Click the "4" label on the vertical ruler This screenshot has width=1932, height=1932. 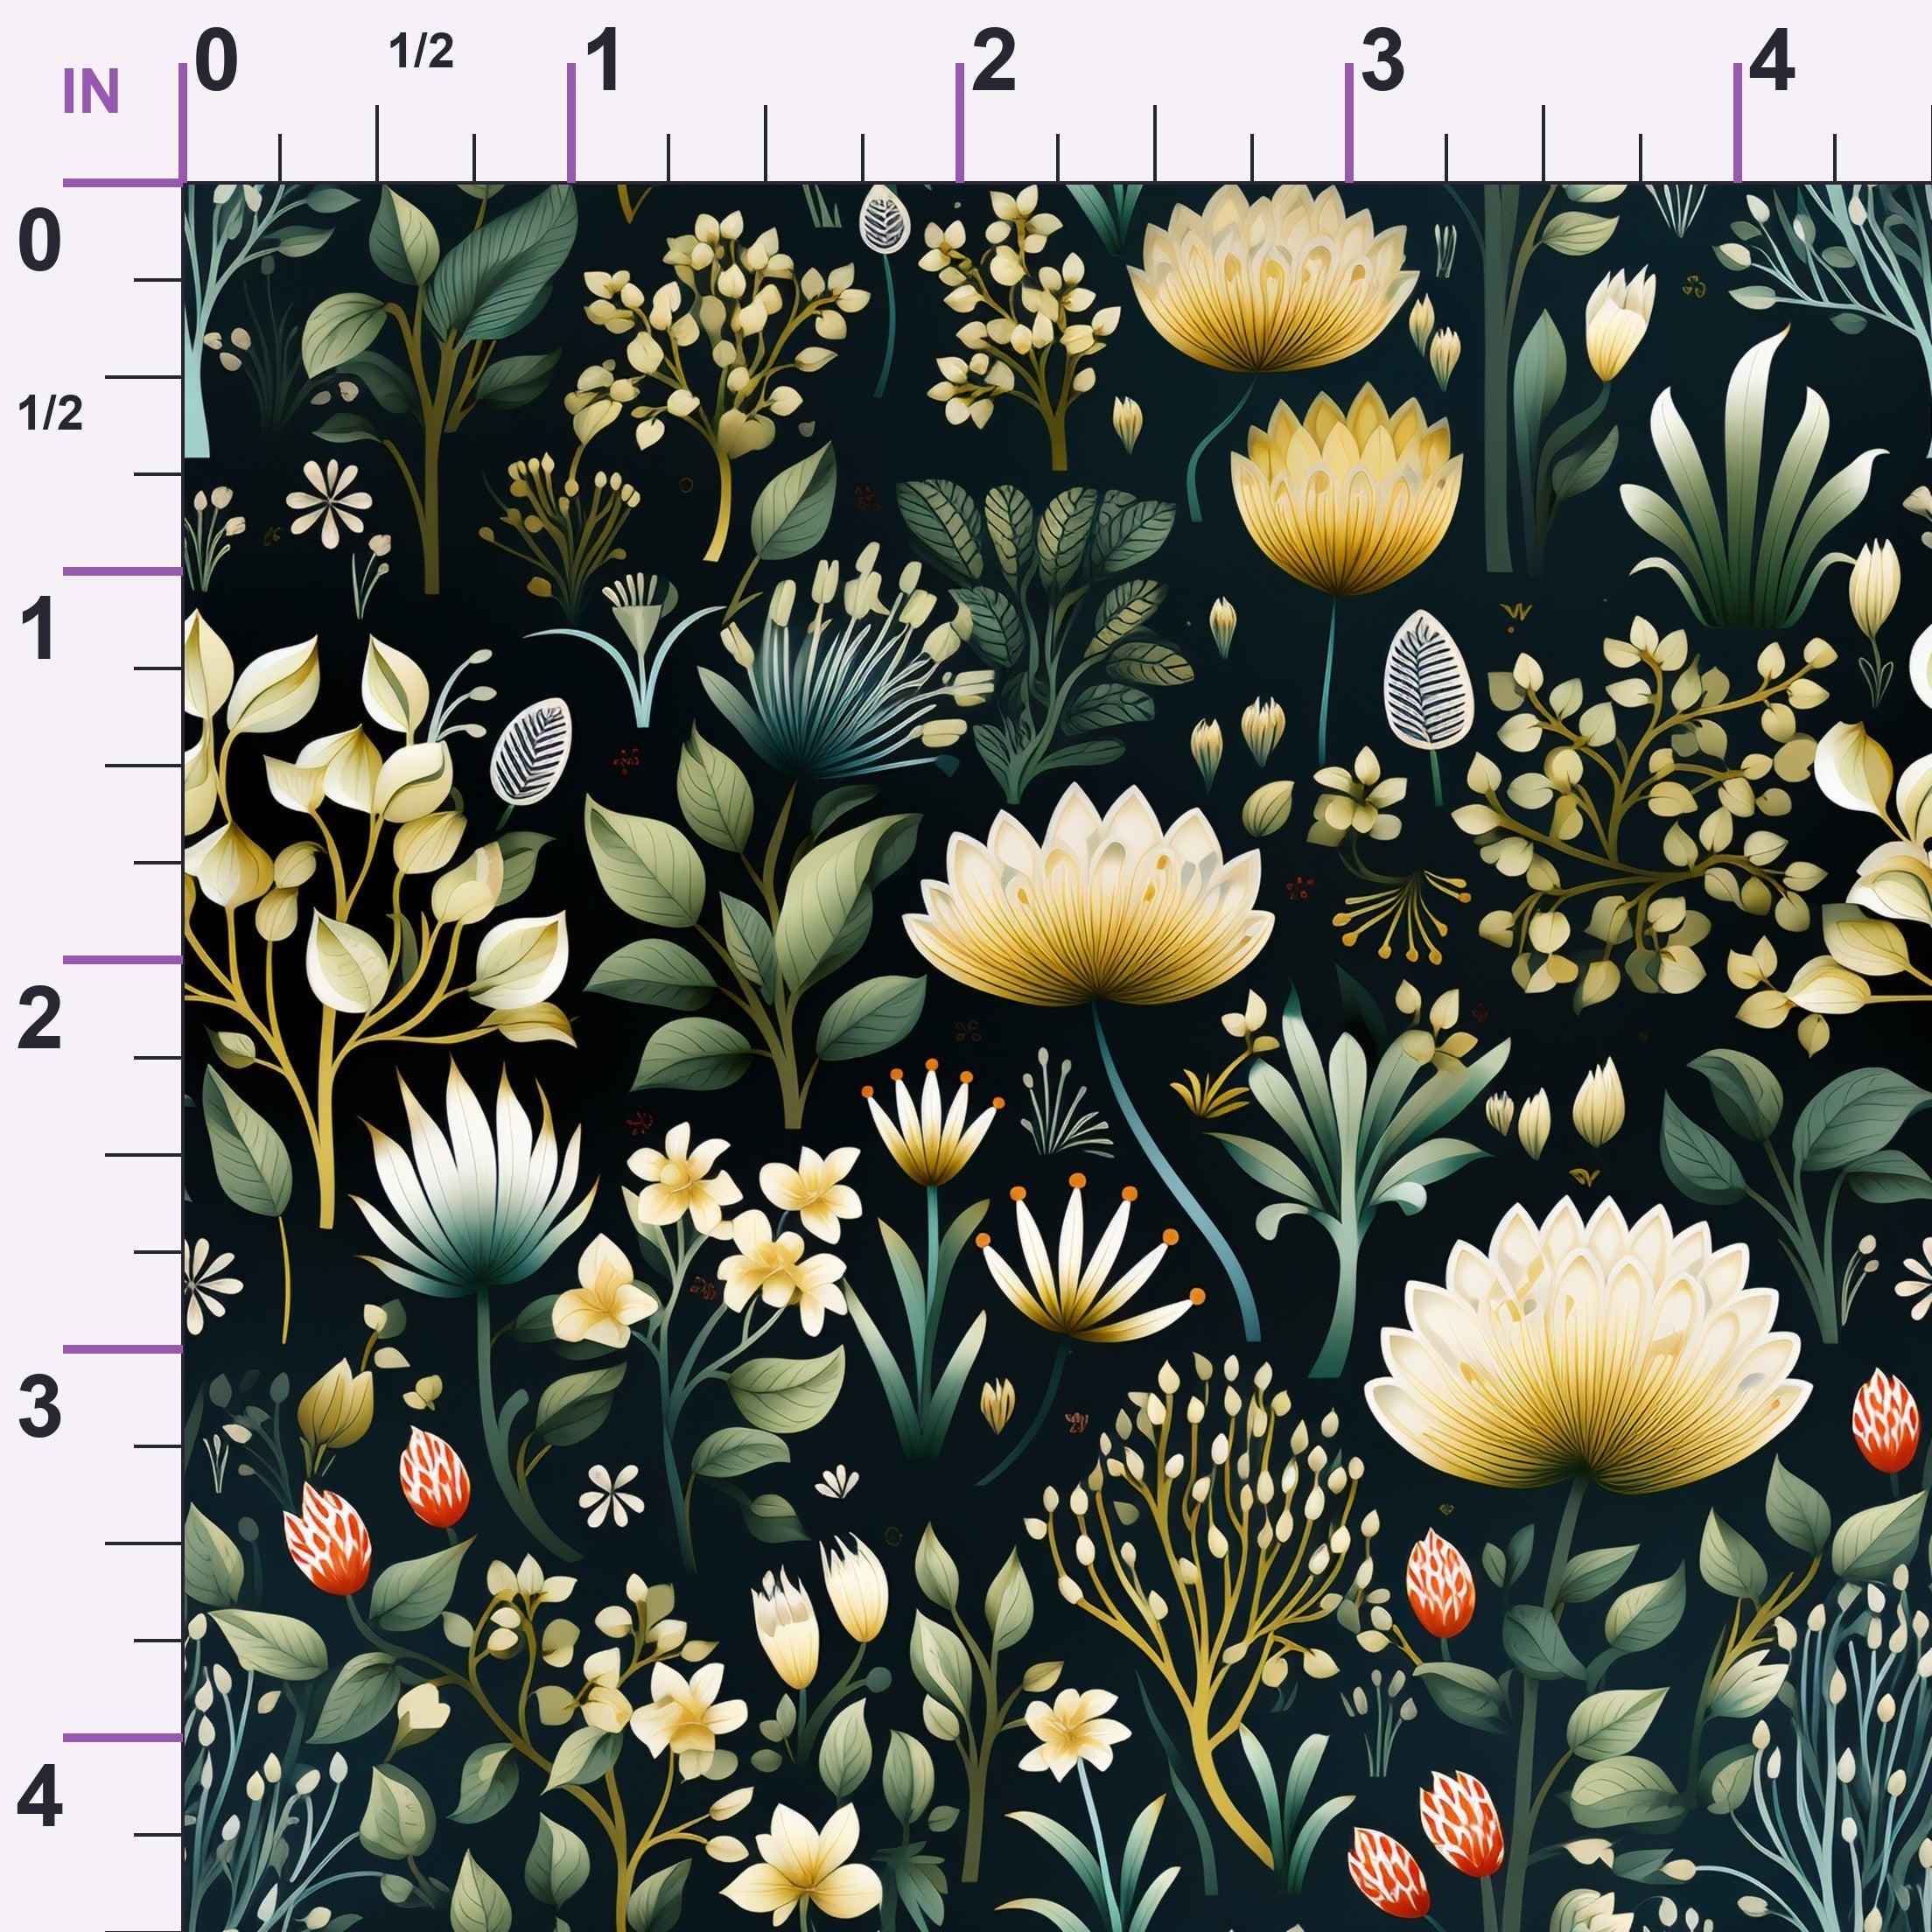point(40,1796)
